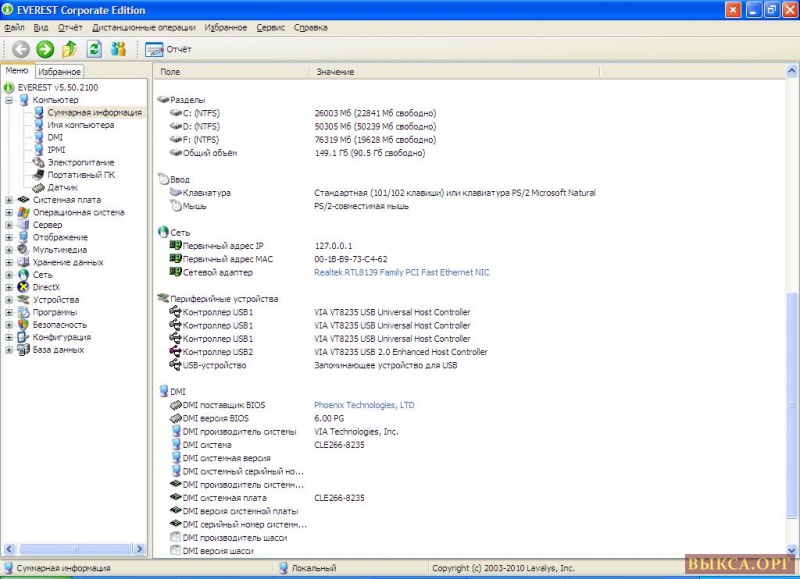
Task: Open the Phoenix Technologies, LTD link
Action: pyautogui.click(x=364, y=405)
